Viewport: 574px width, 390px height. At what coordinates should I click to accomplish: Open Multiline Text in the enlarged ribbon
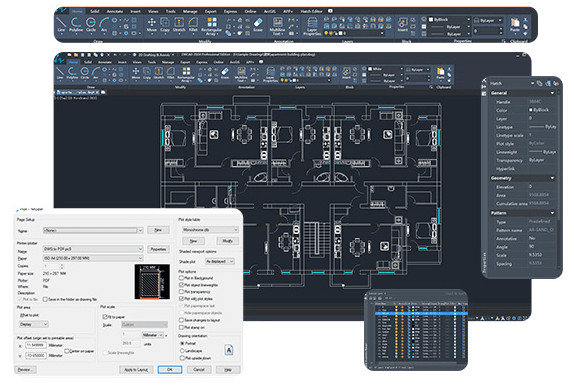click(x=277, y=26)
